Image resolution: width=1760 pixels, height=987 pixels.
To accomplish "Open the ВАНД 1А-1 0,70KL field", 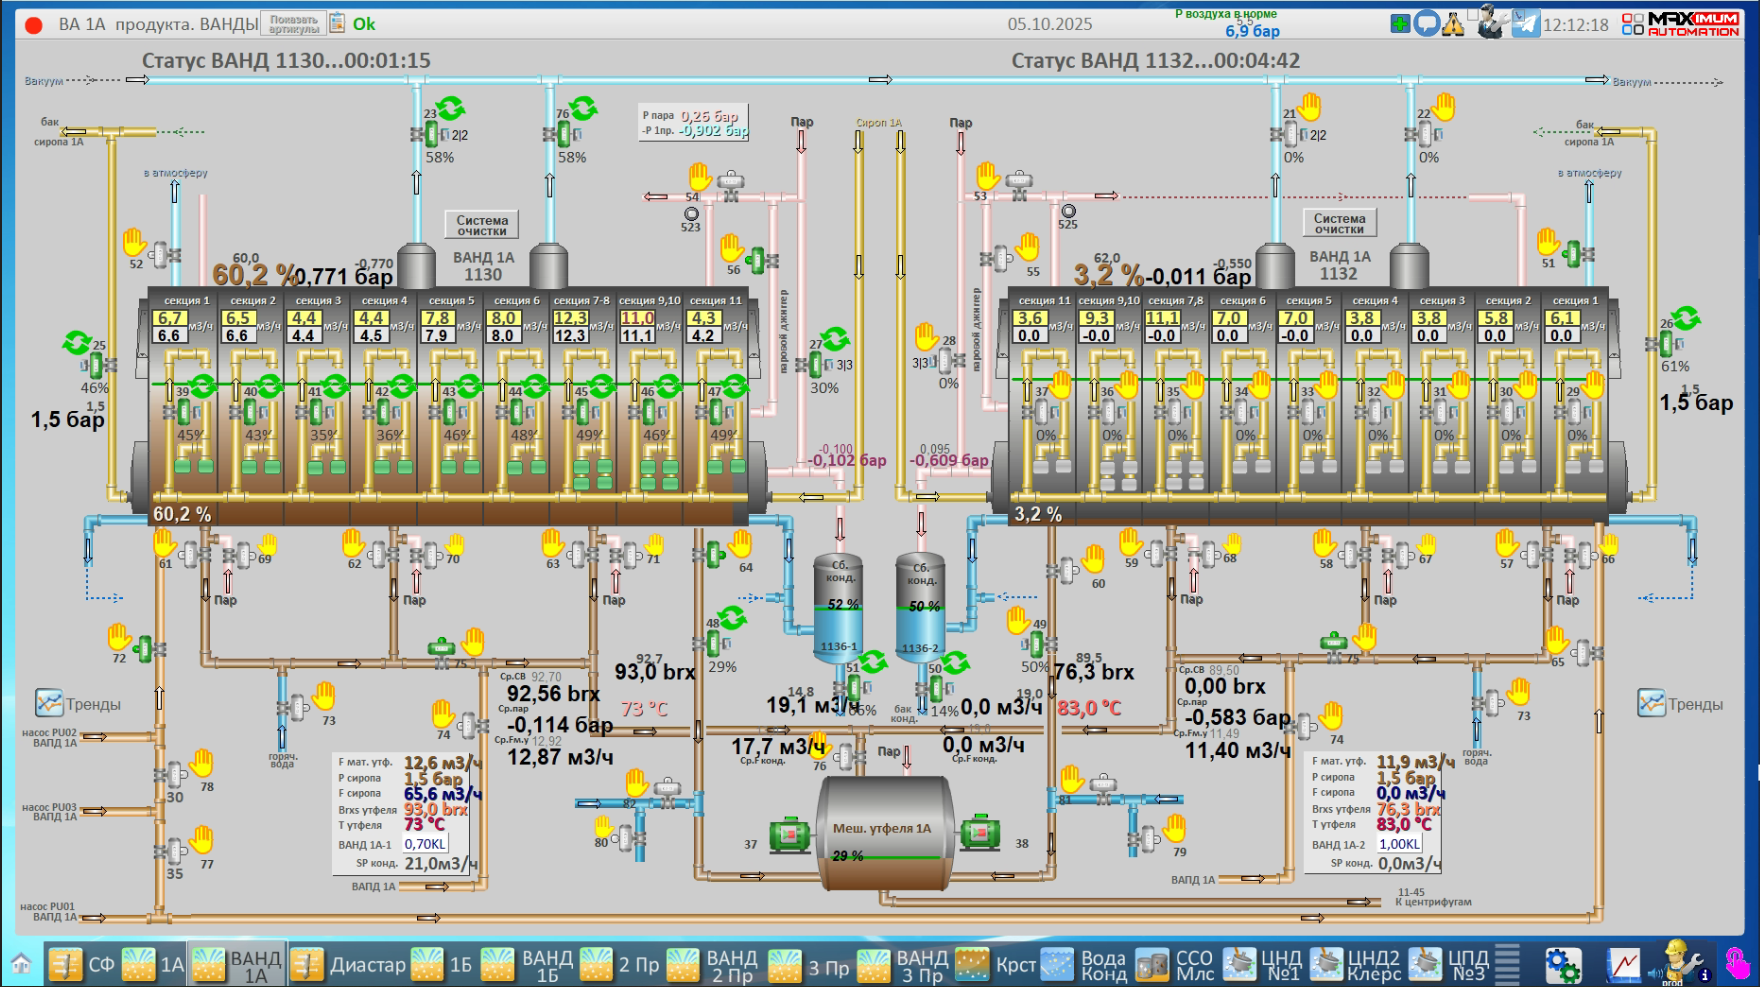I will pyautogui.click(x=425, y=844).
